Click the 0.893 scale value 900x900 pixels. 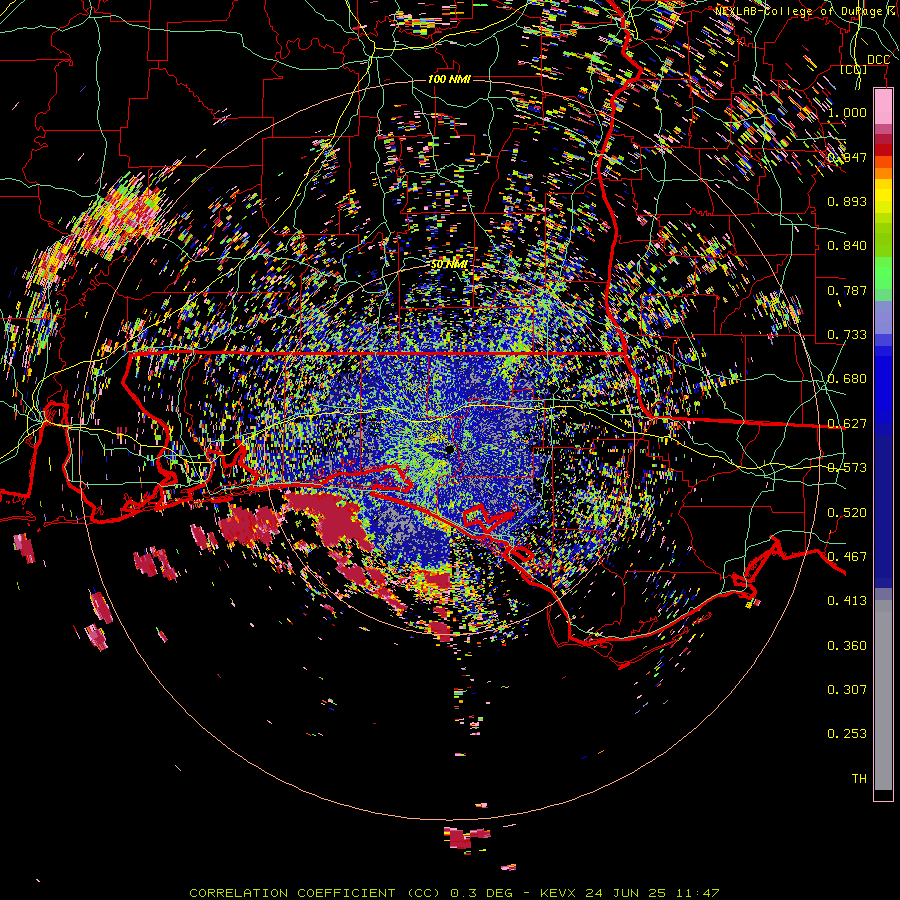click(847, 201)
